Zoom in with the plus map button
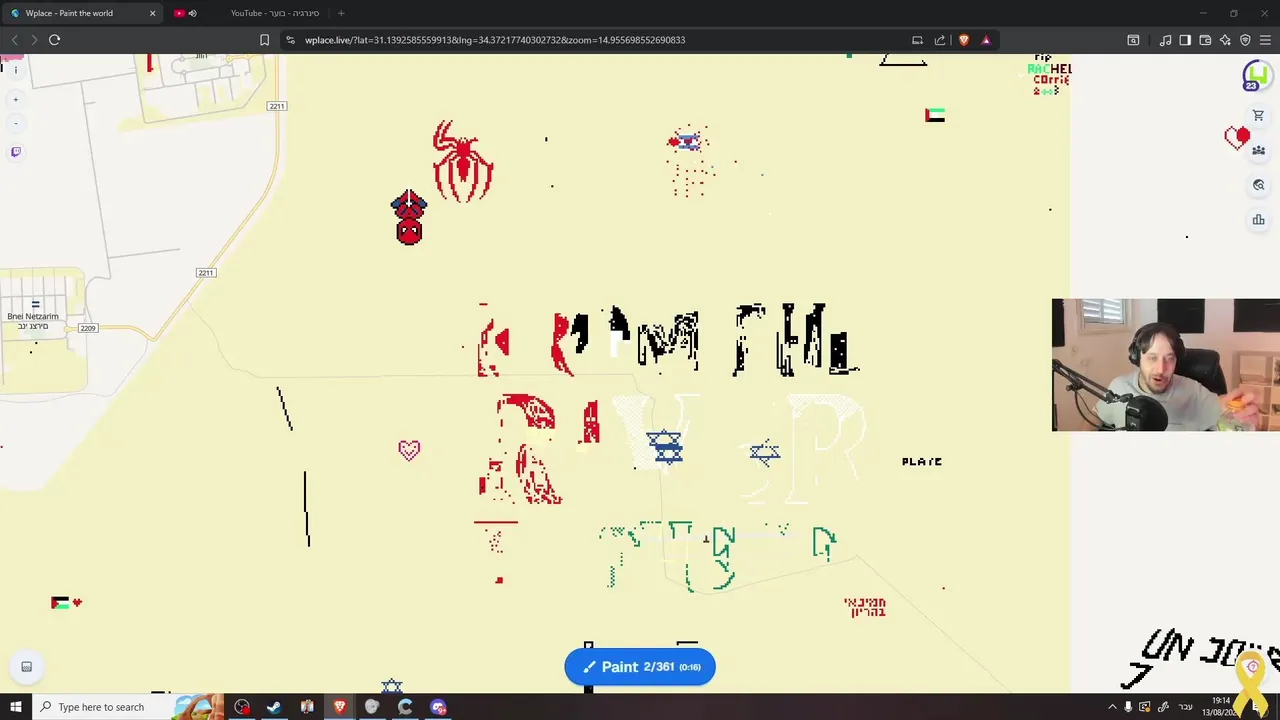 pos(15,99)
